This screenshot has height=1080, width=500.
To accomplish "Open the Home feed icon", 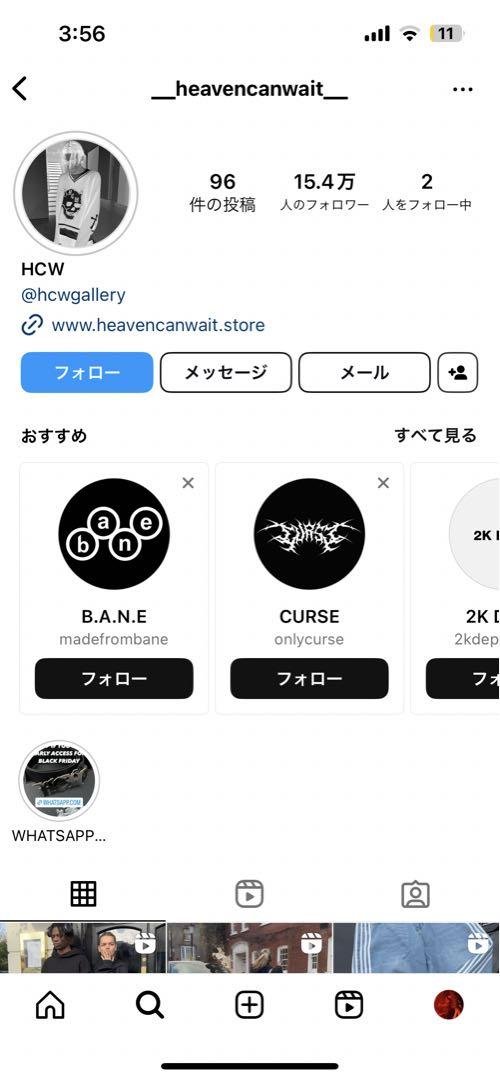I will coord(50,1006).
